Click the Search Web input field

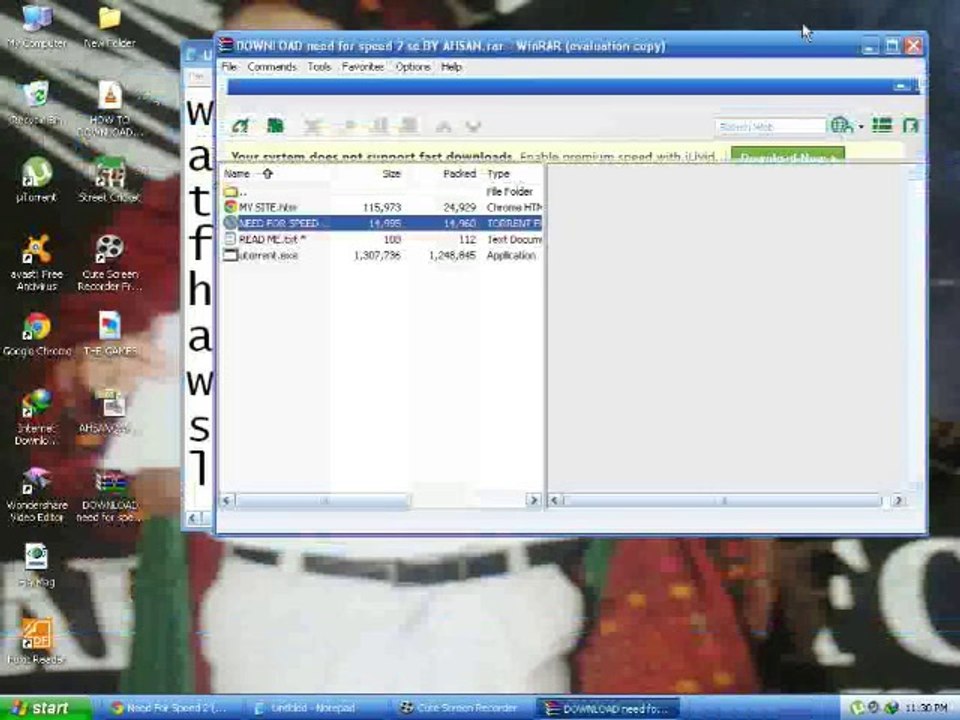[x=770, y=127]
